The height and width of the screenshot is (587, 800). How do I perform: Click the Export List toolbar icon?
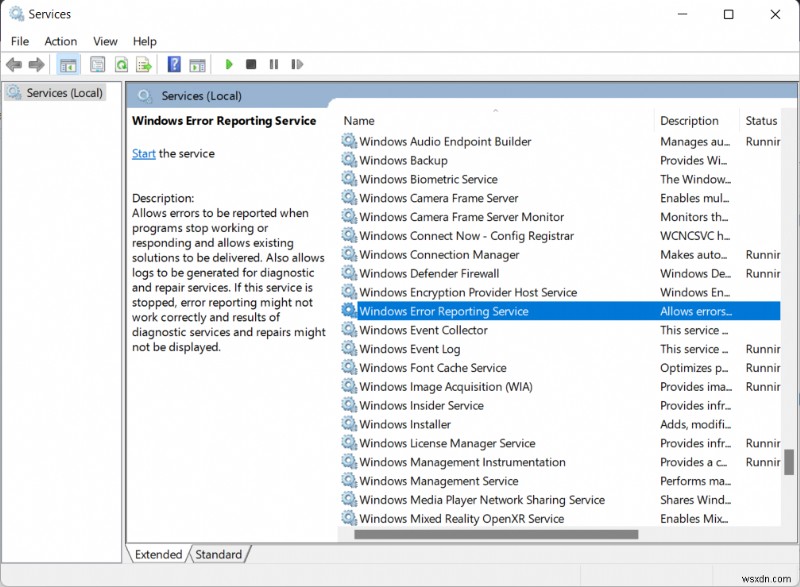click(x=144, y=65)
